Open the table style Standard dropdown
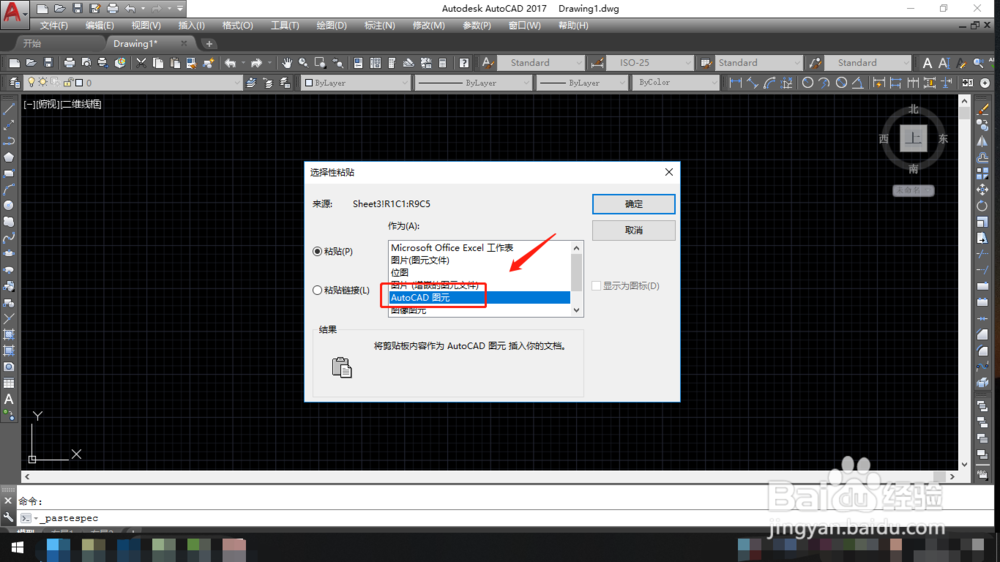The height and width of the screenshot is (562, 1000). (759, 63)
